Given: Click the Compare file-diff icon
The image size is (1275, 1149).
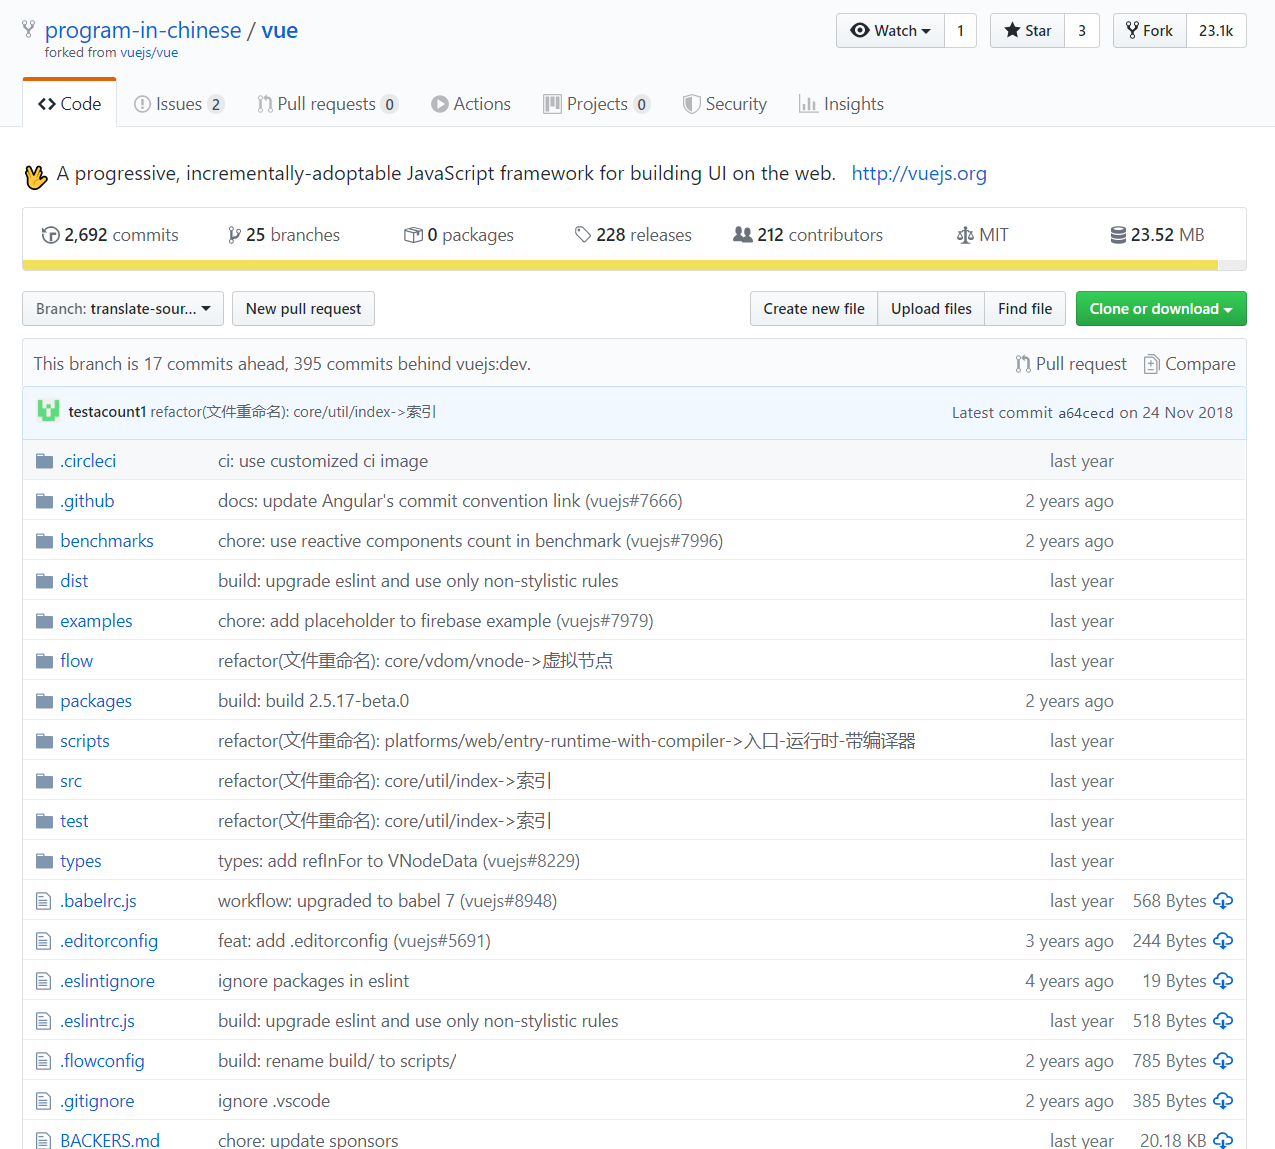Looking at the screenshot, I should (x=1152, y=364).
